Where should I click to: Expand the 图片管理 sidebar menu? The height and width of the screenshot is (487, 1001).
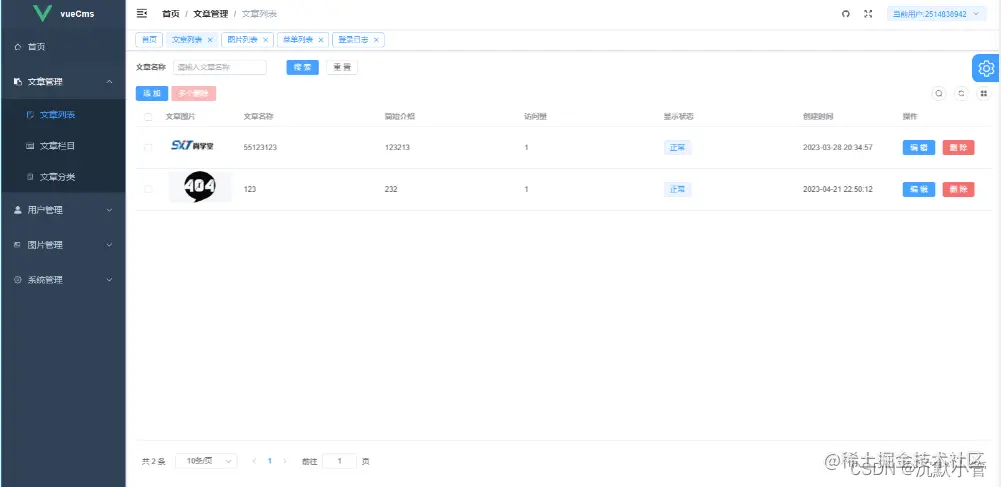click(x=63, y=244)
